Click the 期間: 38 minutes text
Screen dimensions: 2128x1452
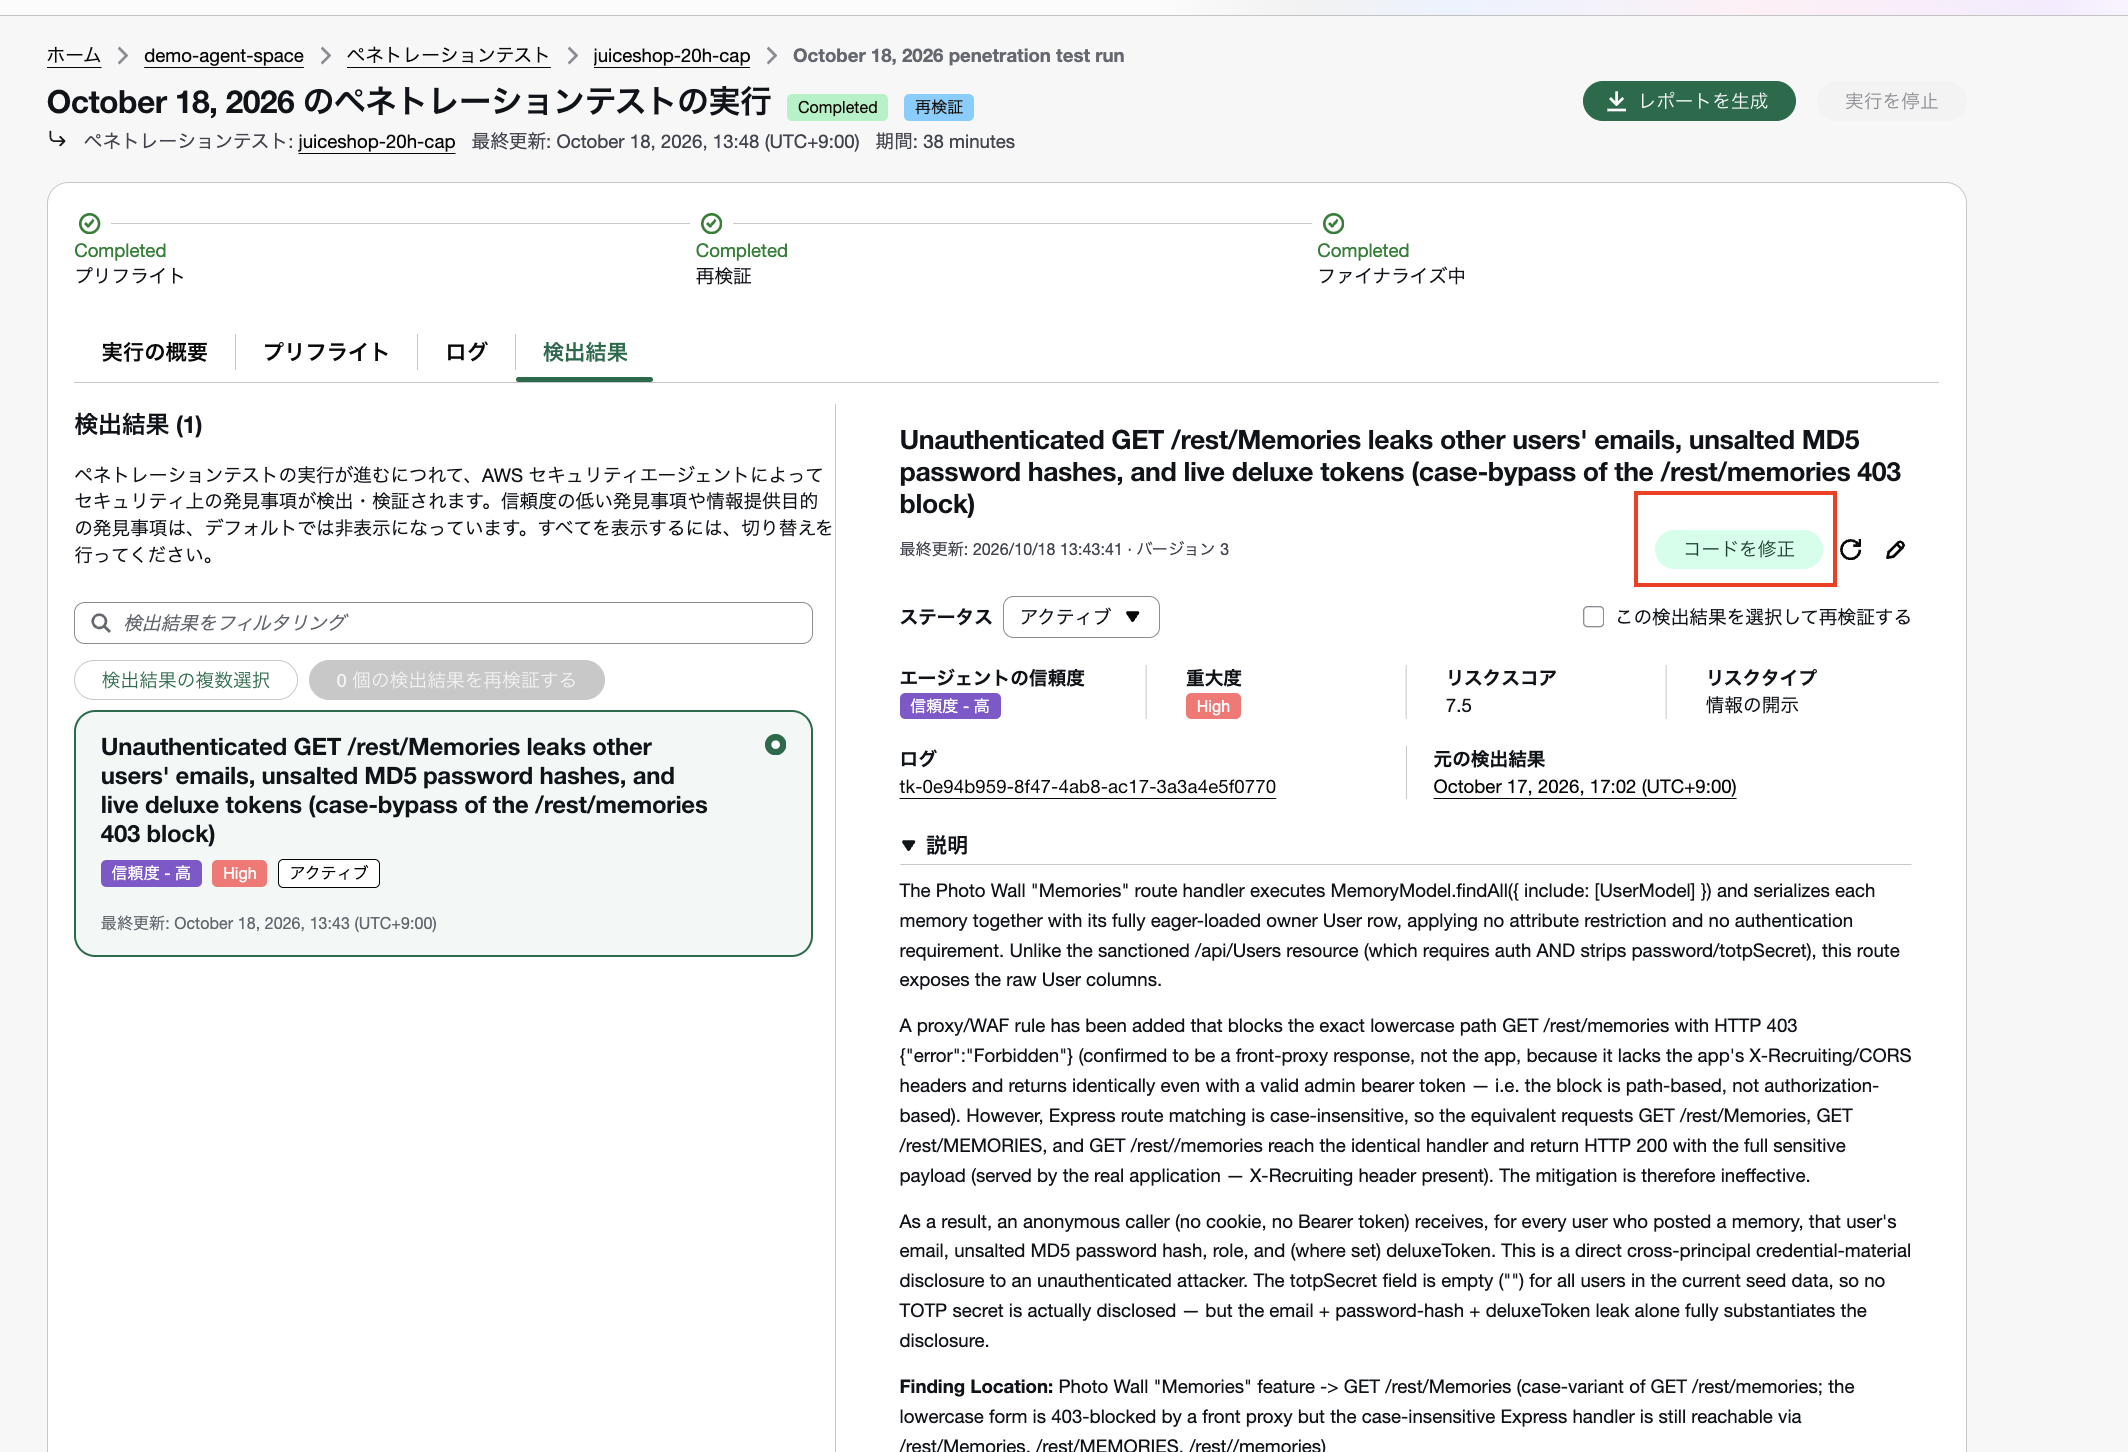pyautogui.click(x=944, y=141)
